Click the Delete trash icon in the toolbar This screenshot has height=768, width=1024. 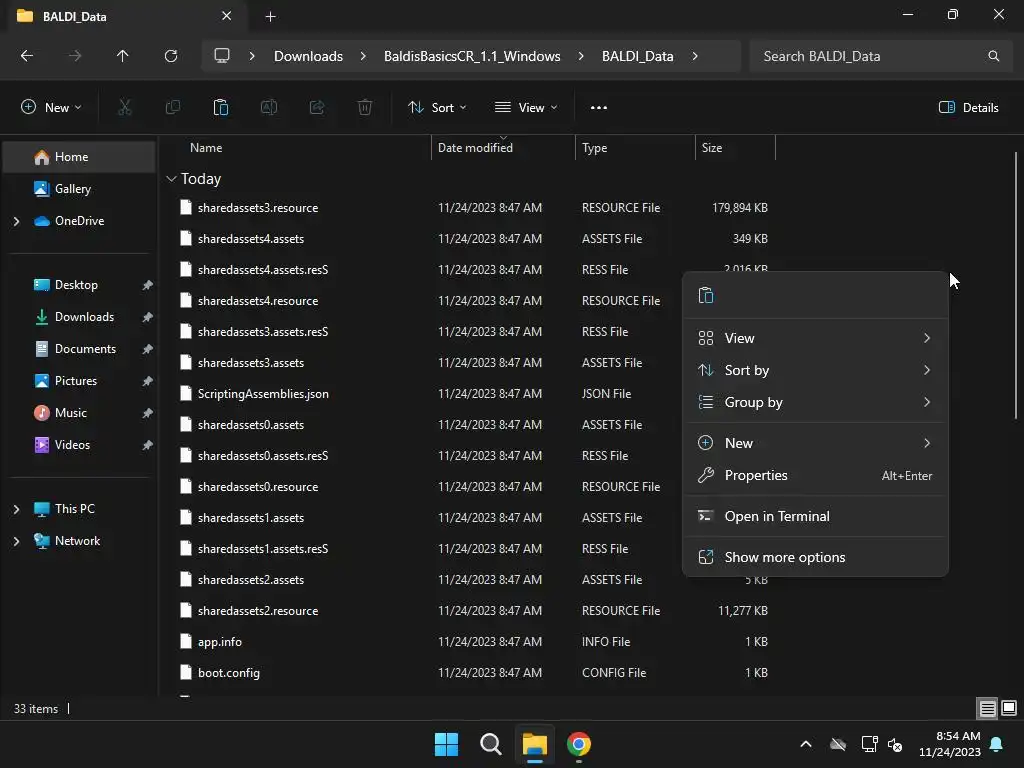pos(365,107)
